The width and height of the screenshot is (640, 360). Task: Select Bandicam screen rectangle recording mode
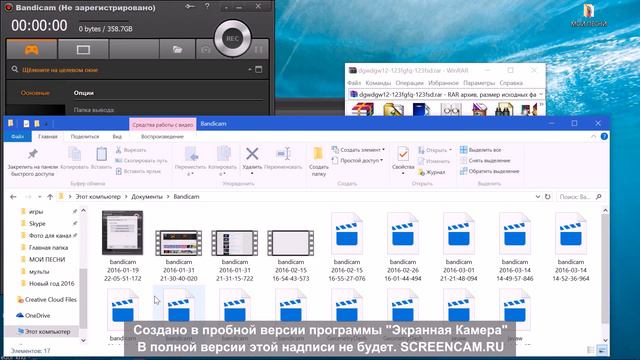pos(83,50)
